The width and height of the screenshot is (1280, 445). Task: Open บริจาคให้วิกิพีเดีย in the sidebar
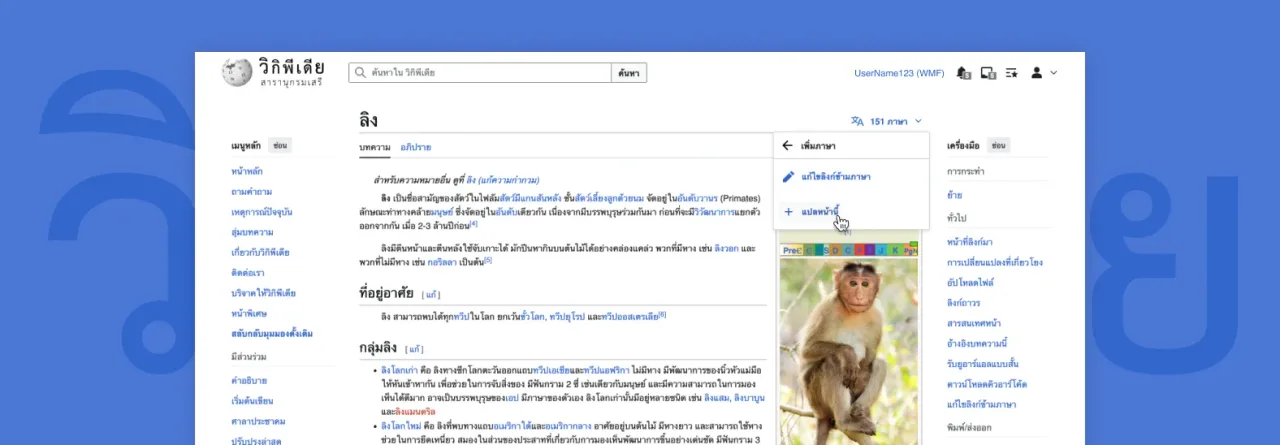coord(263,293)
